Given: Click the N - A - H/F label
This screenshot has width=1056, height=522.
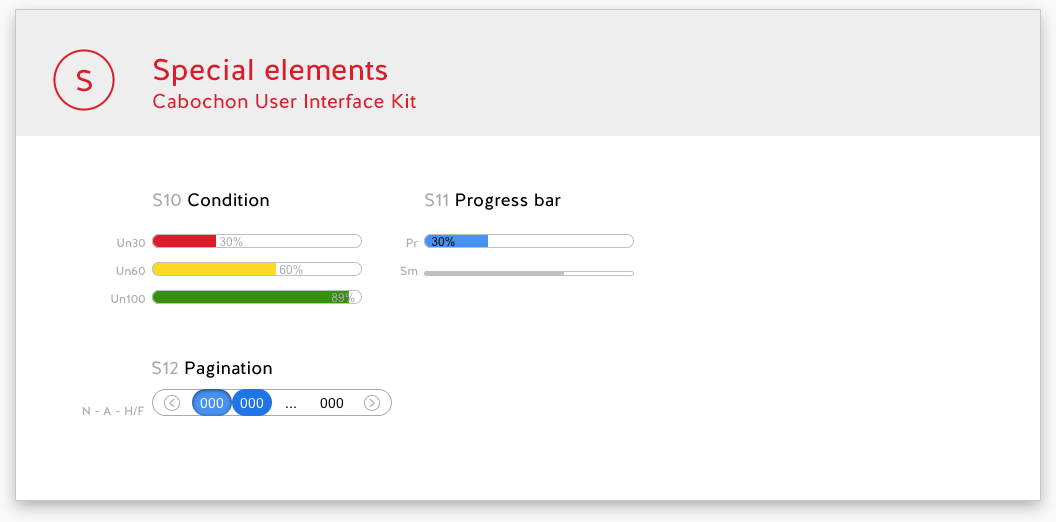Looking at the screenshot, I should [113, 411].
